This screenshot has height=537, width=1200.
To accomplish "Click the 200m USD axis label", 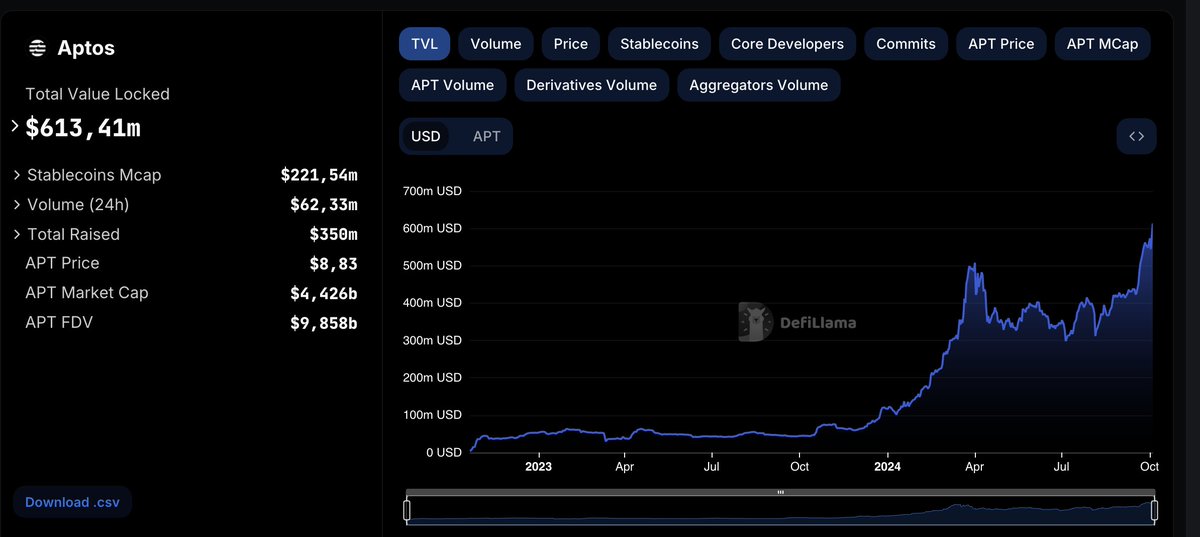I will pos(432,377).
